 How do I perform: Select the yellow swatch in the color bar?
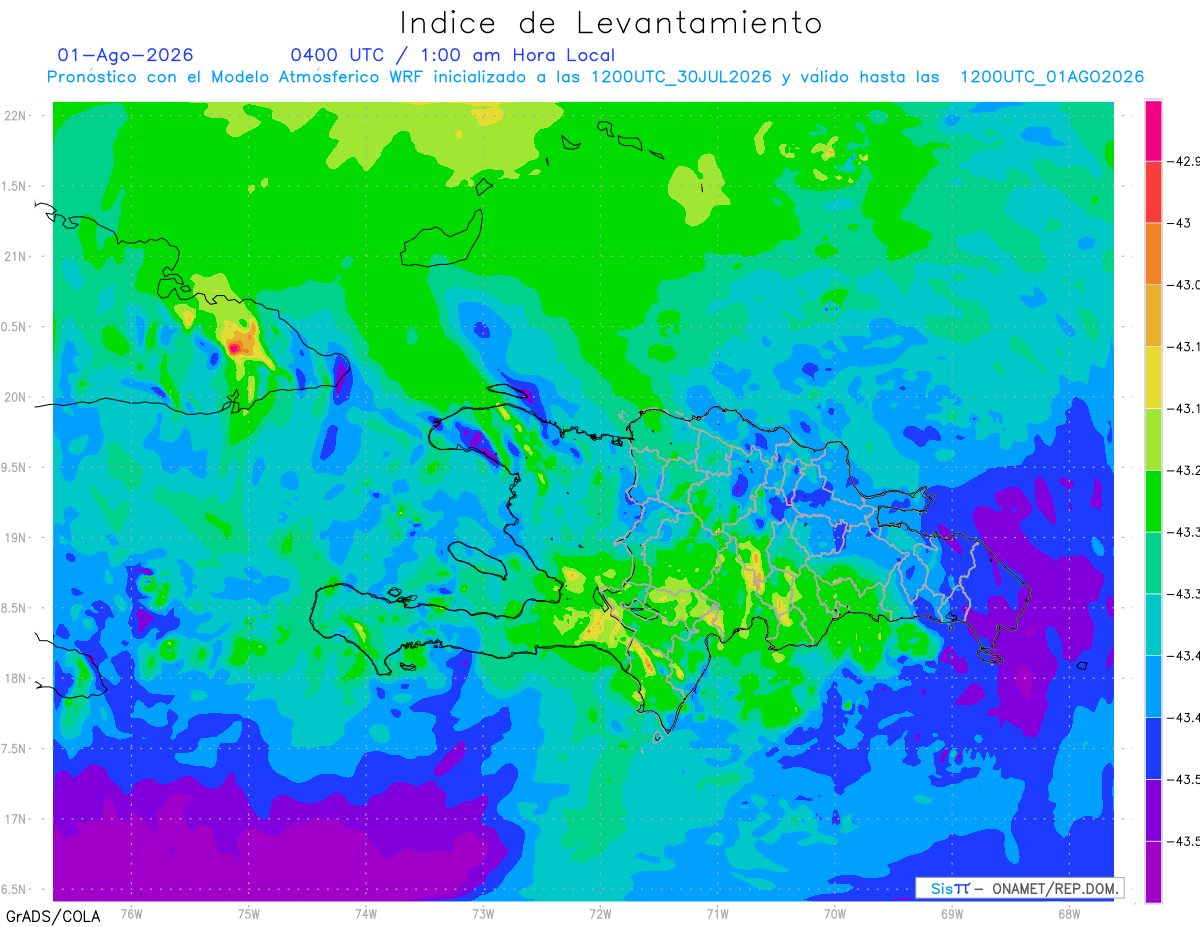click(1153, 377)
